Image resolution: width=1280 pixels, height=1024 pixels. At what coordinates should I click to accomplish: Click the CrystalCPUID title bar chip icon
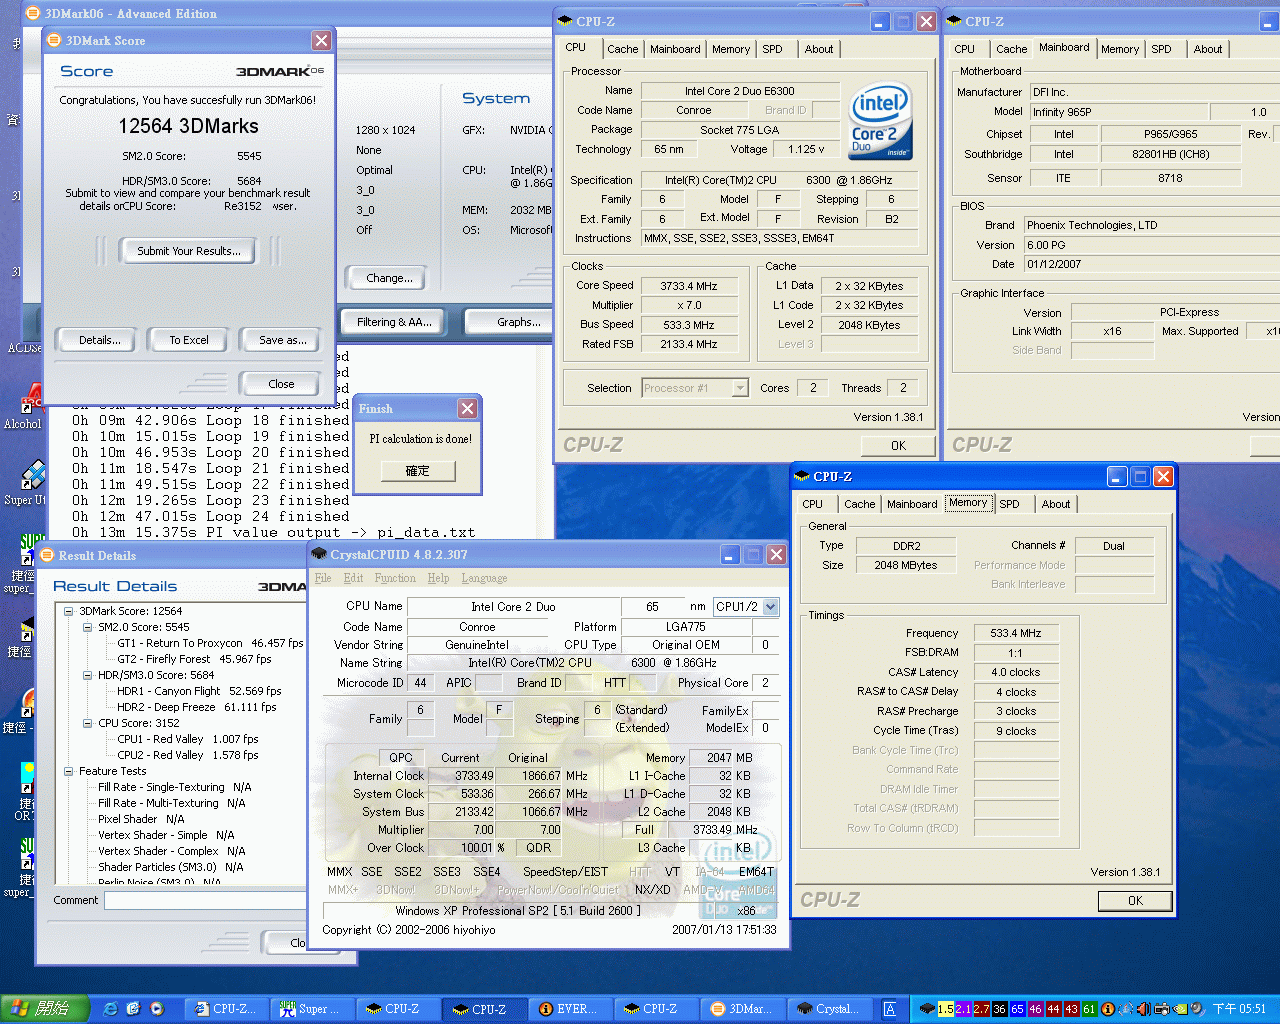pyautogui.click(x=319, y=554)
